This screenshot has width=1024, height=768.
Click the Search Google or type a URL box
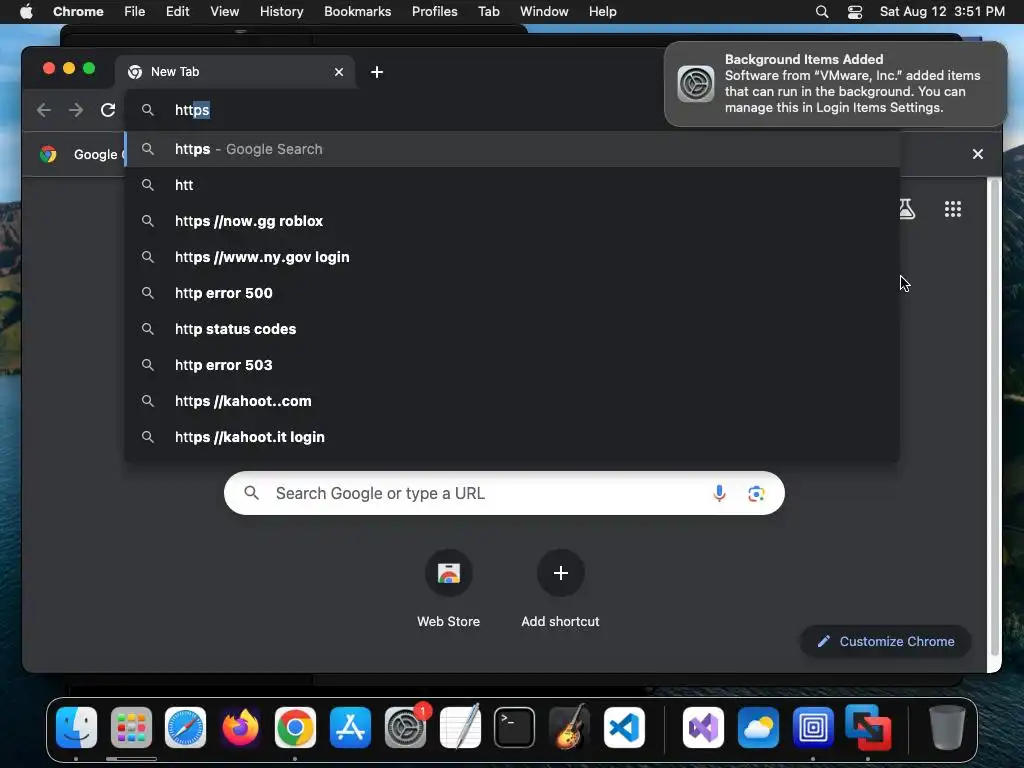pyautogui.click(x=504, y=494)
